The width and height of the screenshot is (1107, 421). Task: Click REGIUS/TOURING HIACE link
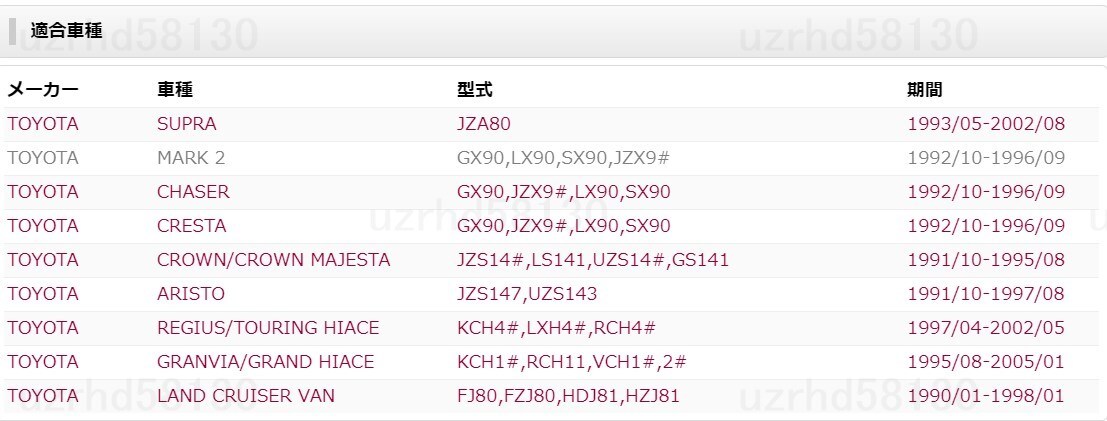click(x=268, y=328)
